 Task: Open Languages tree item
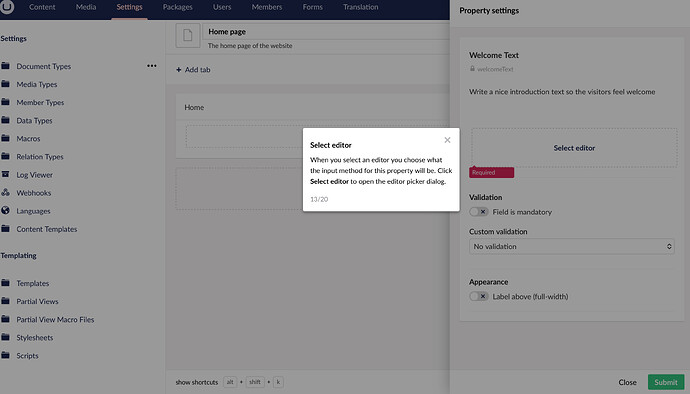[x=33, y=211]
